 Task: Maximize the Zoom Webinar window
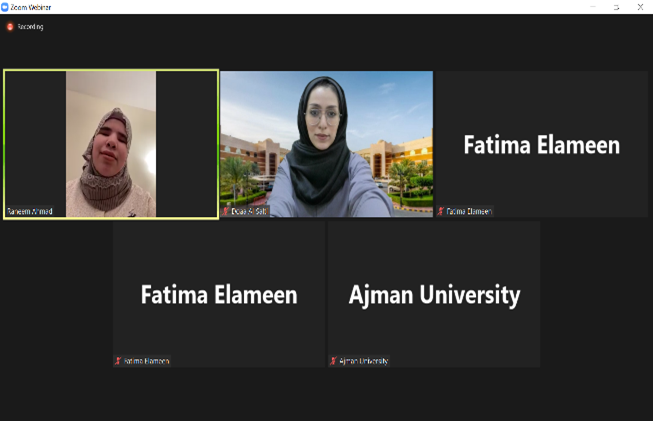click(616, 7)
